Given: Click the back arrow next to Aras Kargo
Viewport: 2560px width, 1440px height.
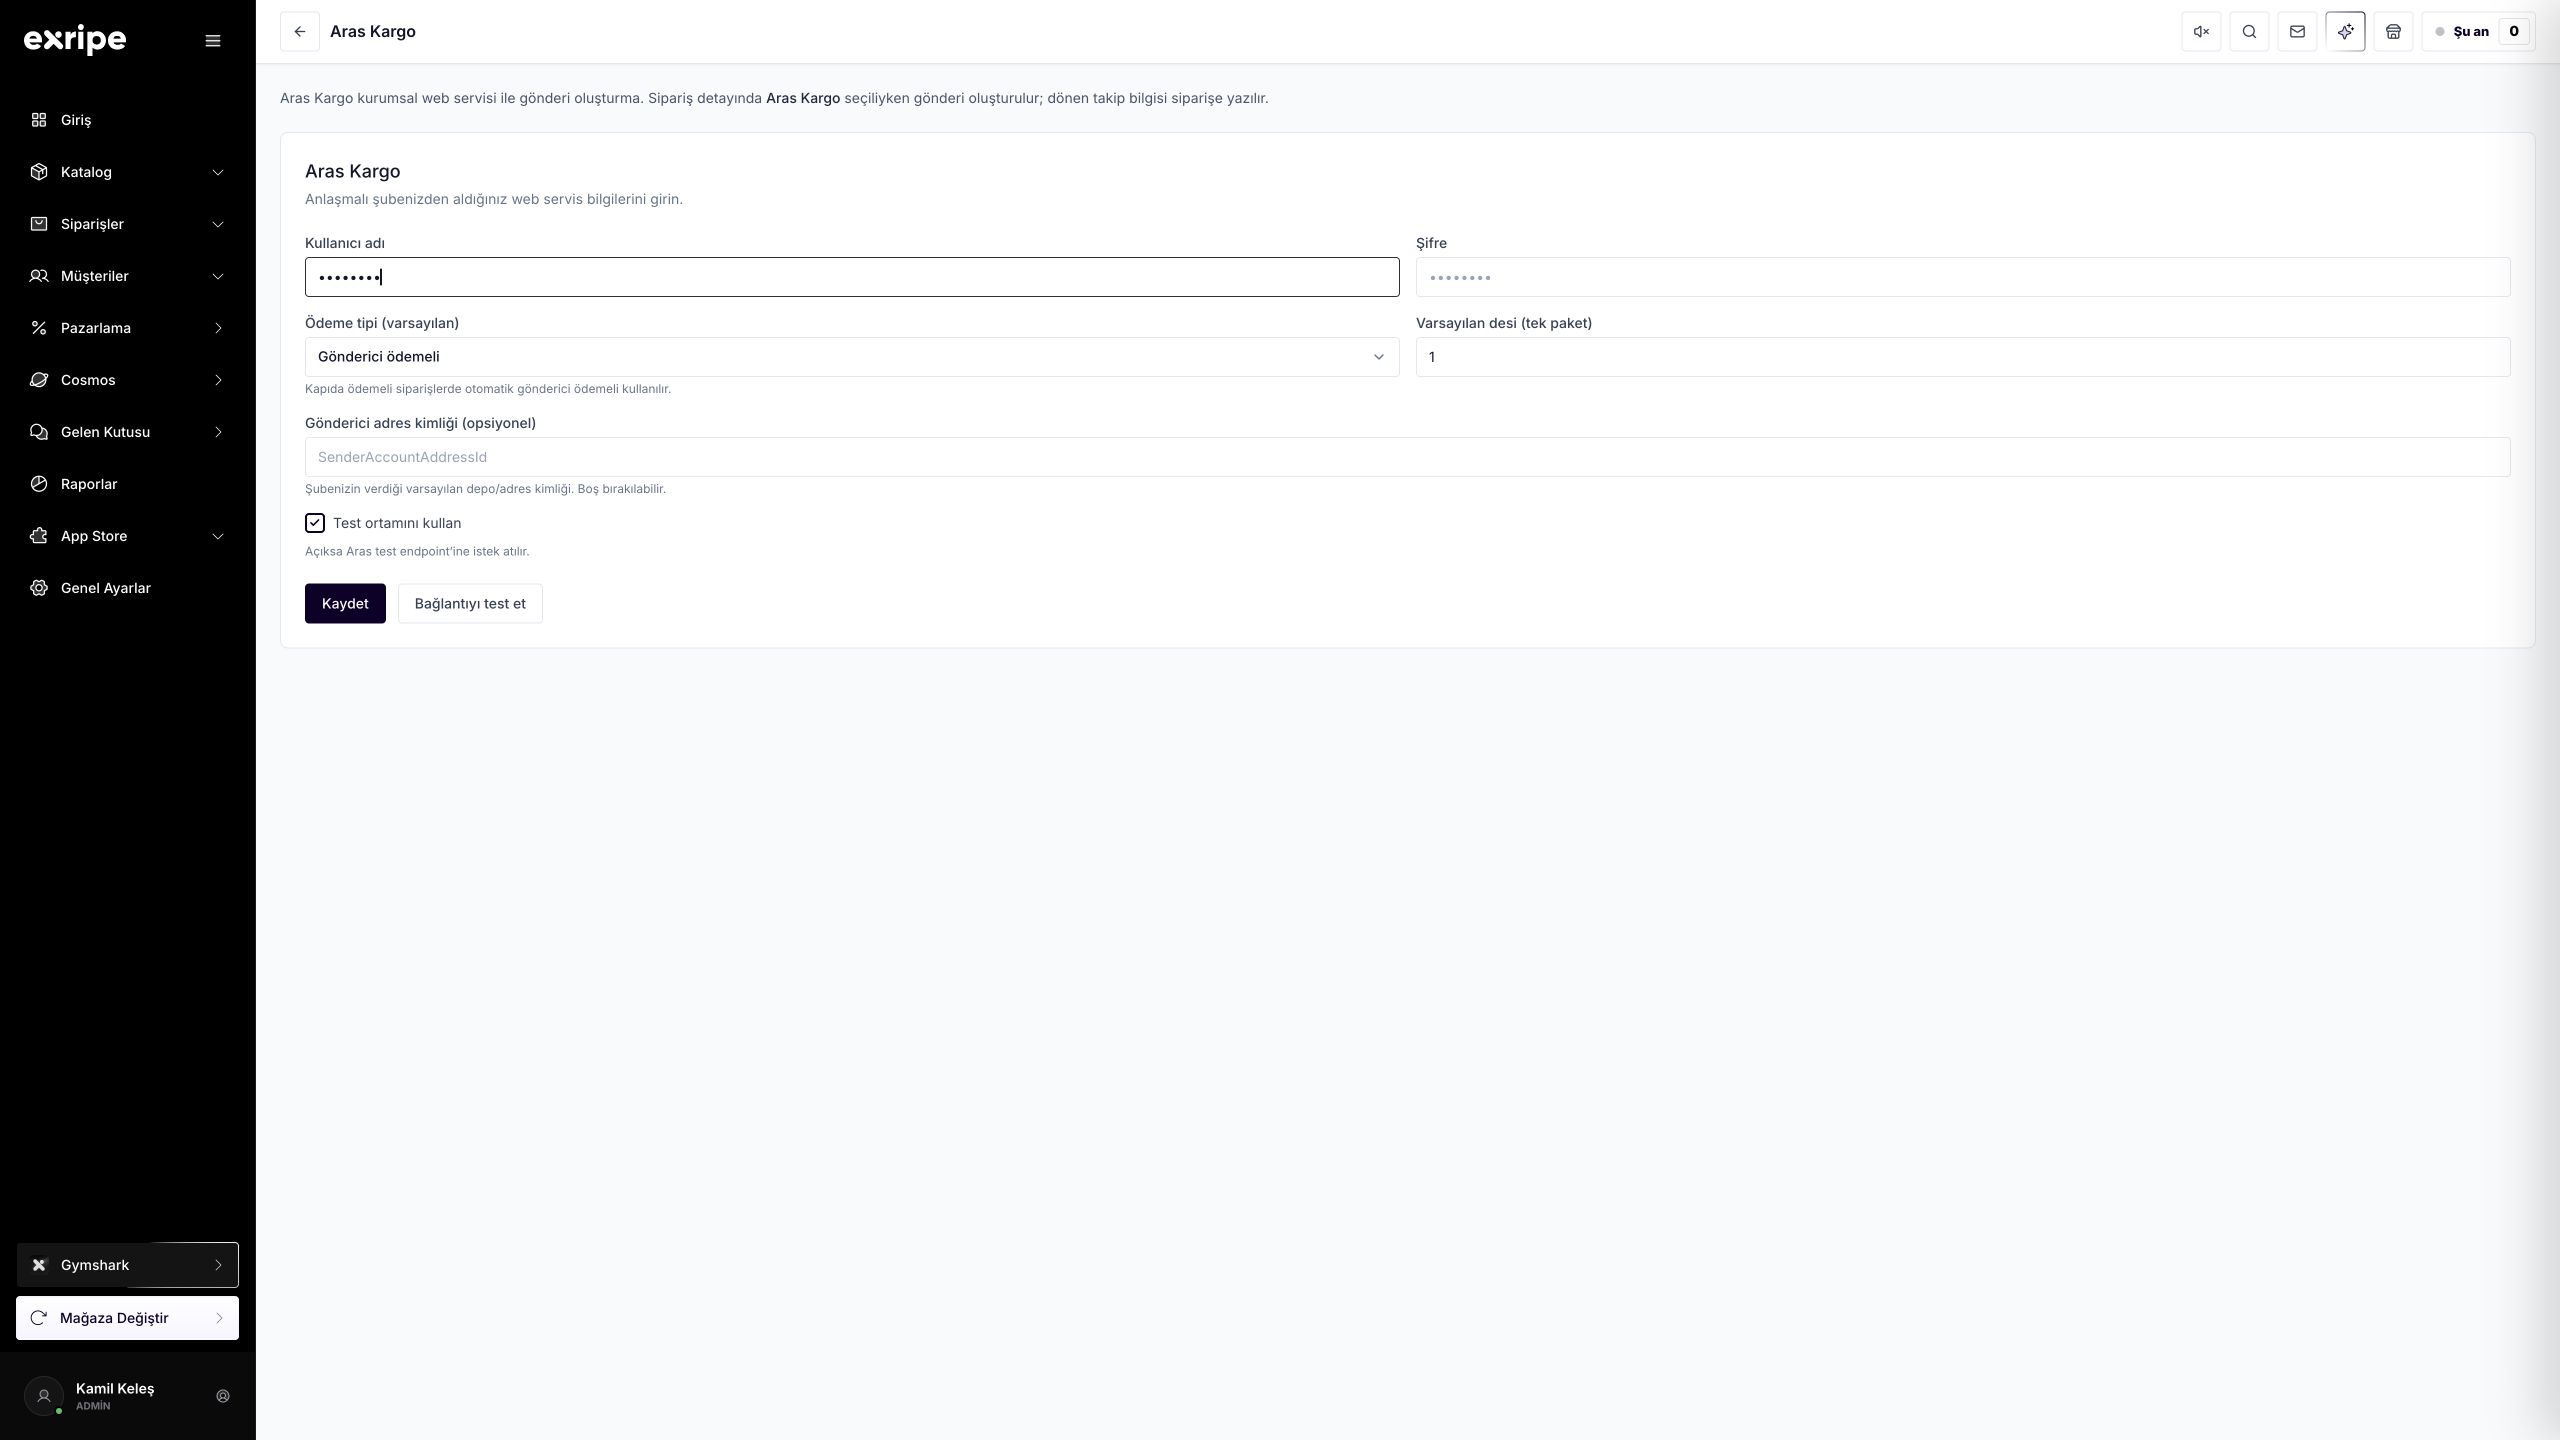Looking at the screenshot, I should point(299,31).
